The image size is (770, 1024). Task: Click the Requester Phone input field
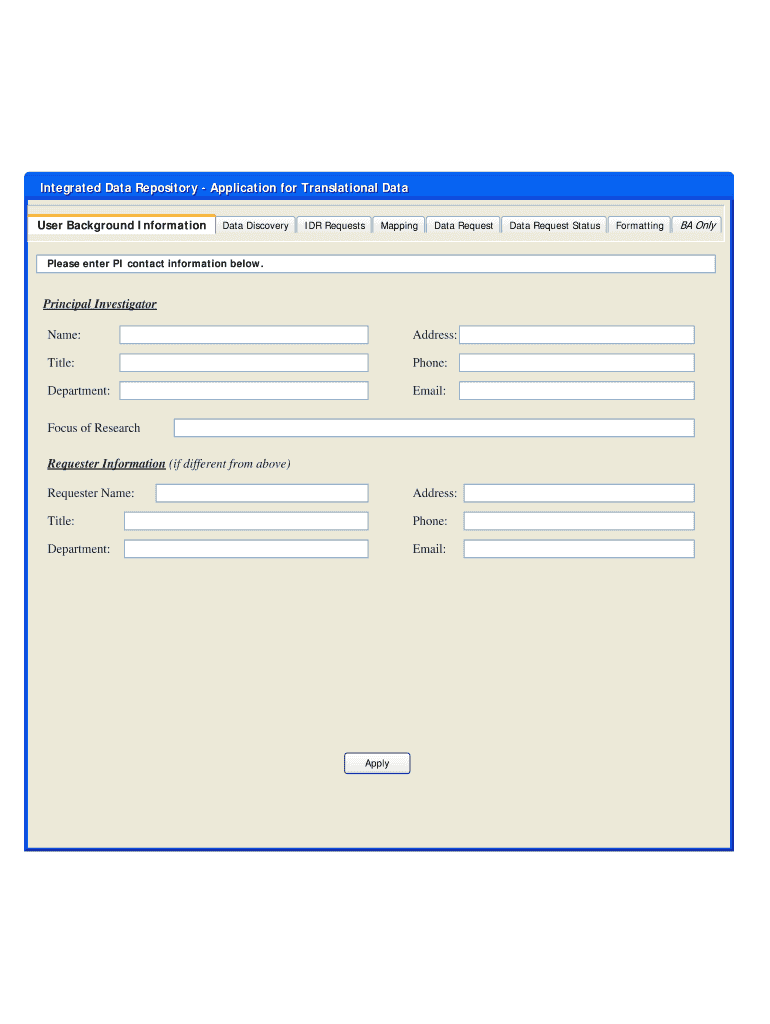point(578,521)
